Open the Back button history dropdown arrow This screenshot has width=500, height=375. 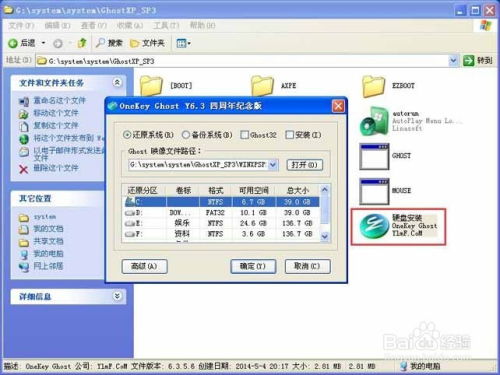click(x=43, y=43)
